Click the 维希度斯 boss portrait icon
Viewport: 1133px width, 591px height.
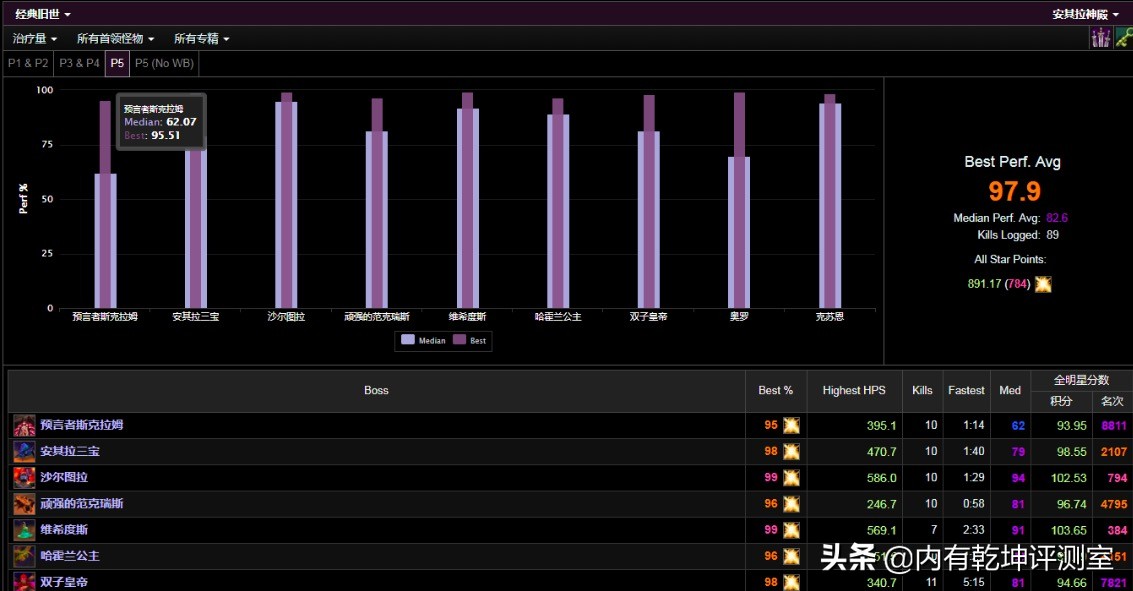click(x=24, y=529)
